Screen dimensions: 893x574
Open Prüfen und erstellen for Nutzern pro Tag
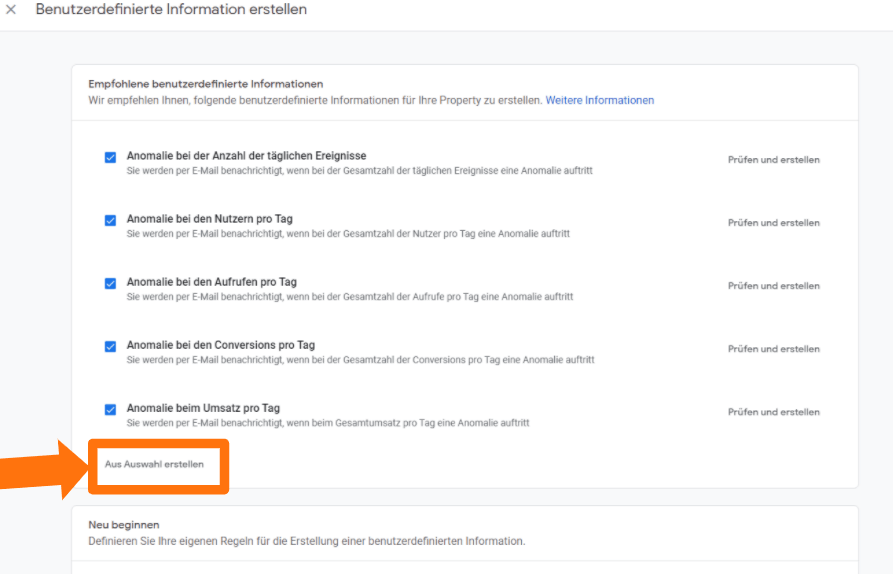click(x=773, y=223)
